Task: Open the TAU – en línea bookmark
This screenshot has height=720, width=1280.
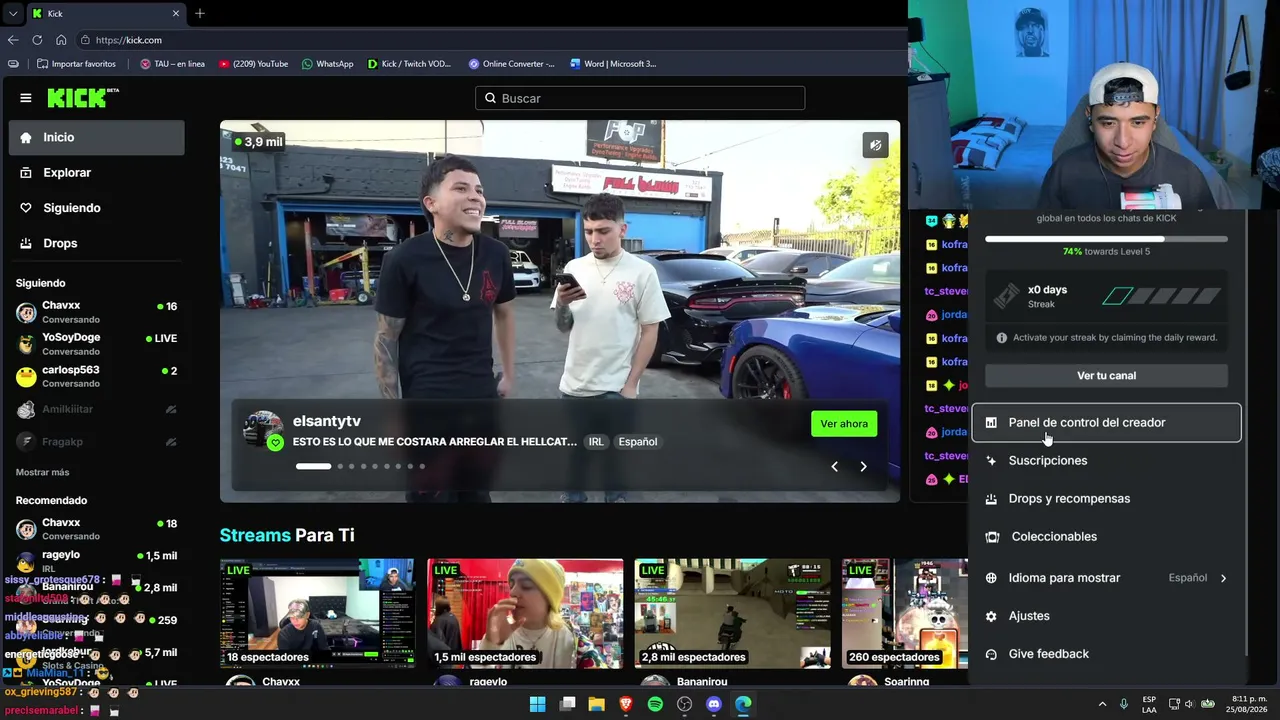Action: click(172, 64)
